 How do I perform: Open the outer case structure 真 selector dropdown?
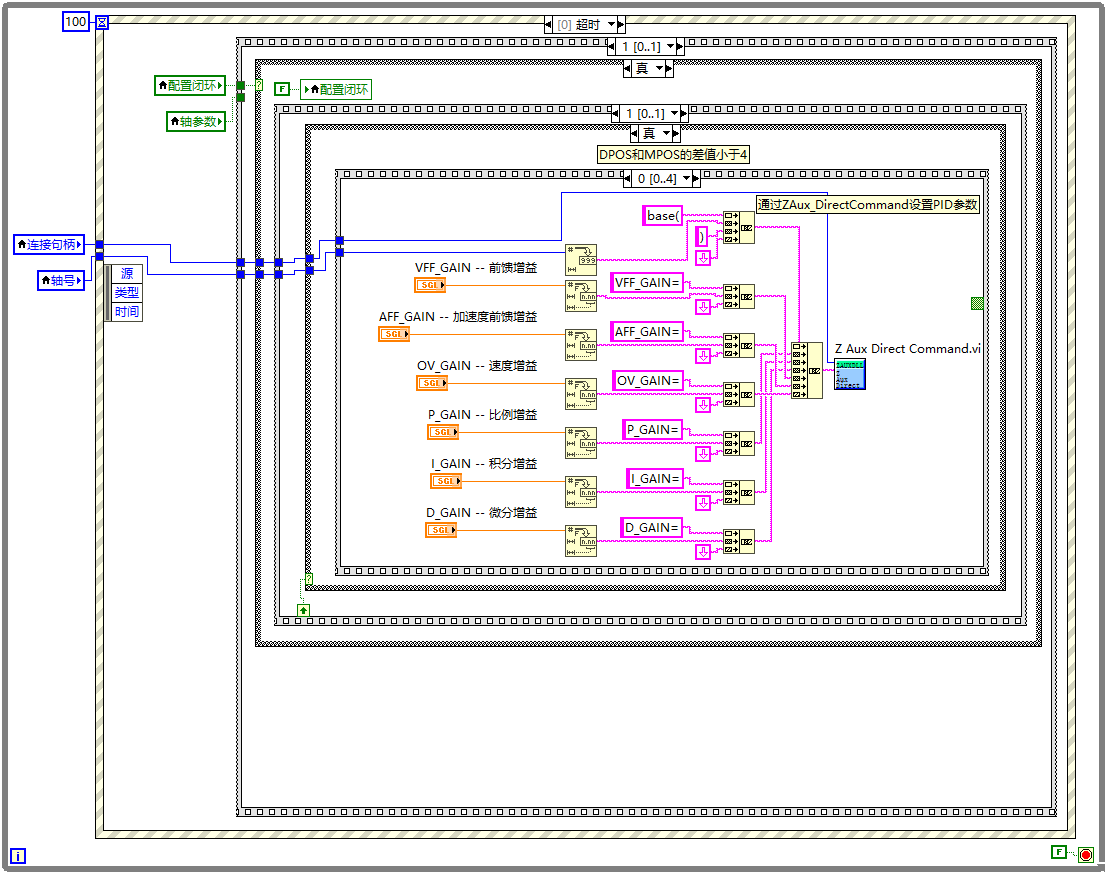tap(659, 69)
